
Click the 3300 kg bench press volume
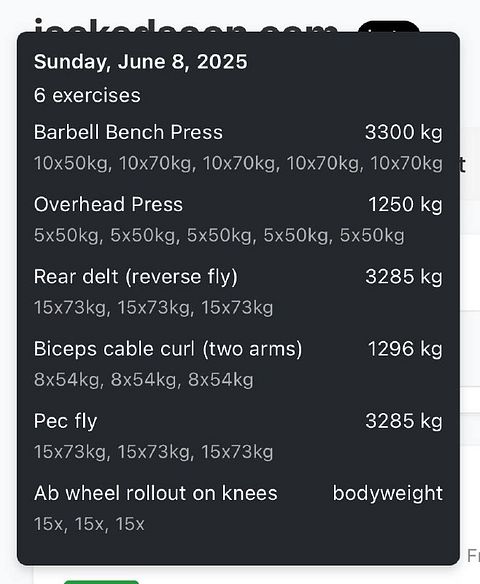point(404,132)
